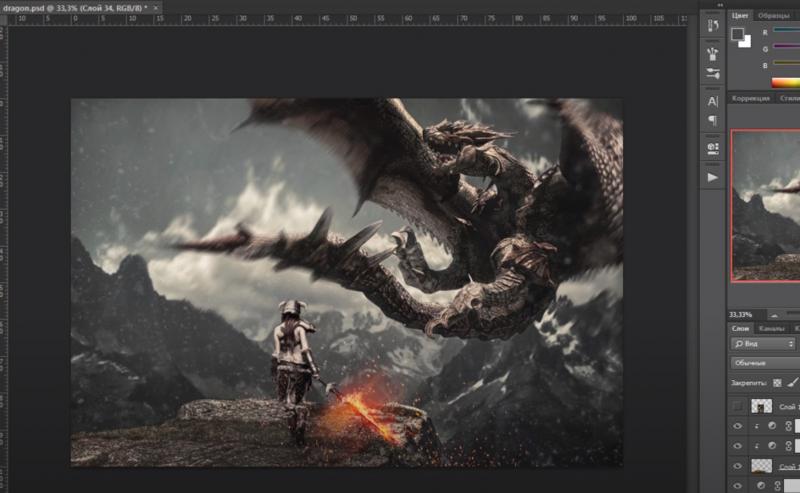
Task: Click lock transparent pixels checkerboard icon
Action: click(x=777, y=382)
